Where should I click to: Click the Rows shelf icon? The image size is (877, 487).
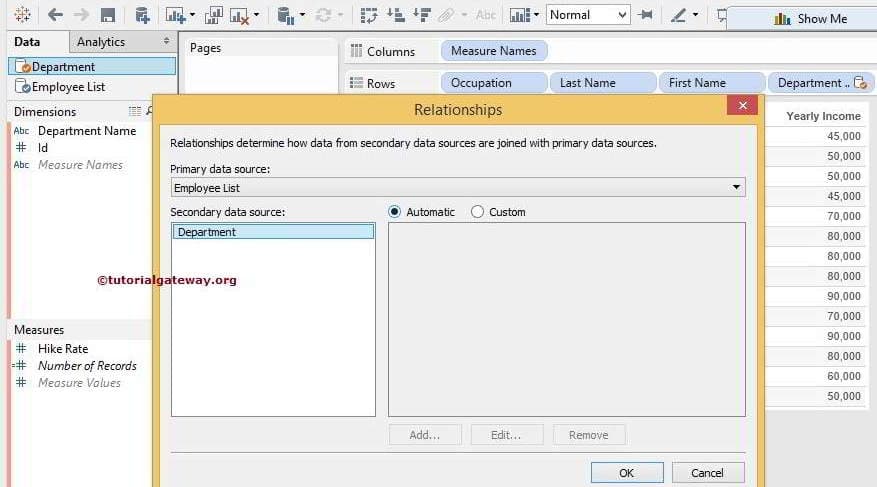(356, 83)
